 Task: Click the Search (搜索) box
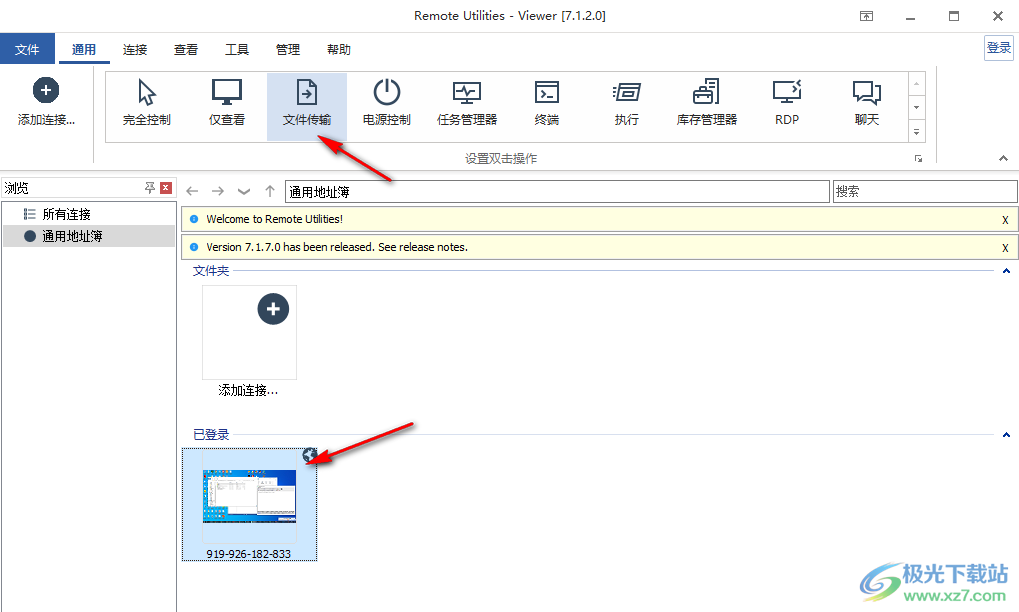pyautogui.click(x=925, y=192)
